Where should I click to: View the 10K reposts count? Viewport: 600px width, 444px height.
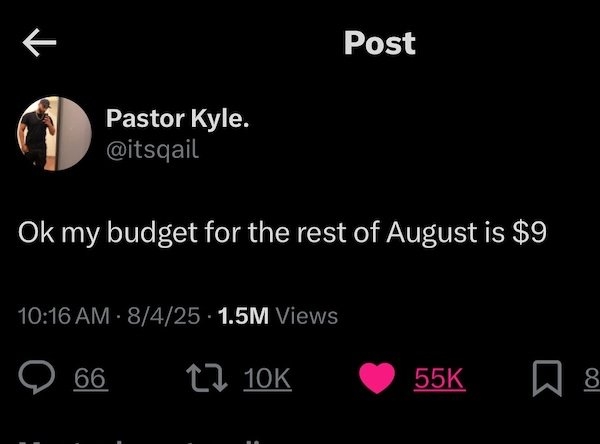268,377
